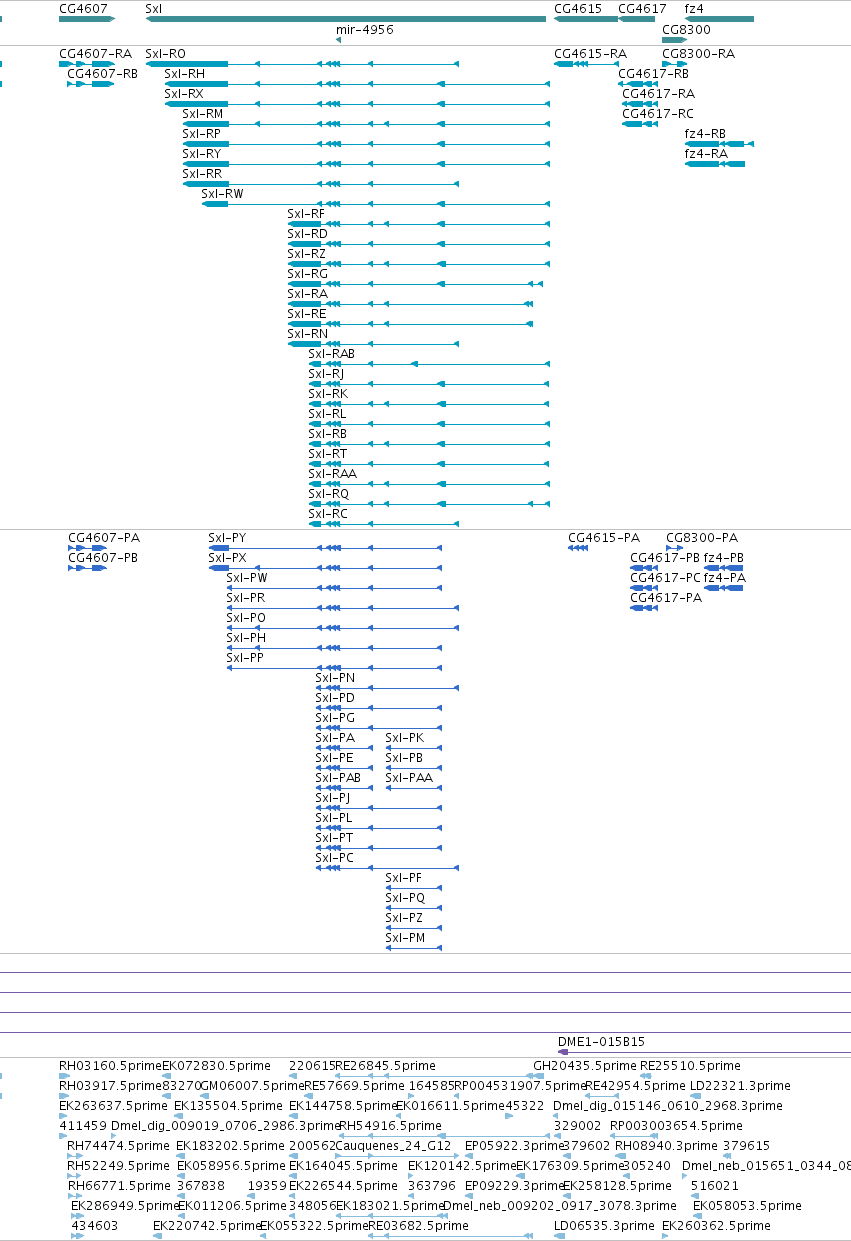Click the Sxl-RAA transcript label

coord(332,473)
